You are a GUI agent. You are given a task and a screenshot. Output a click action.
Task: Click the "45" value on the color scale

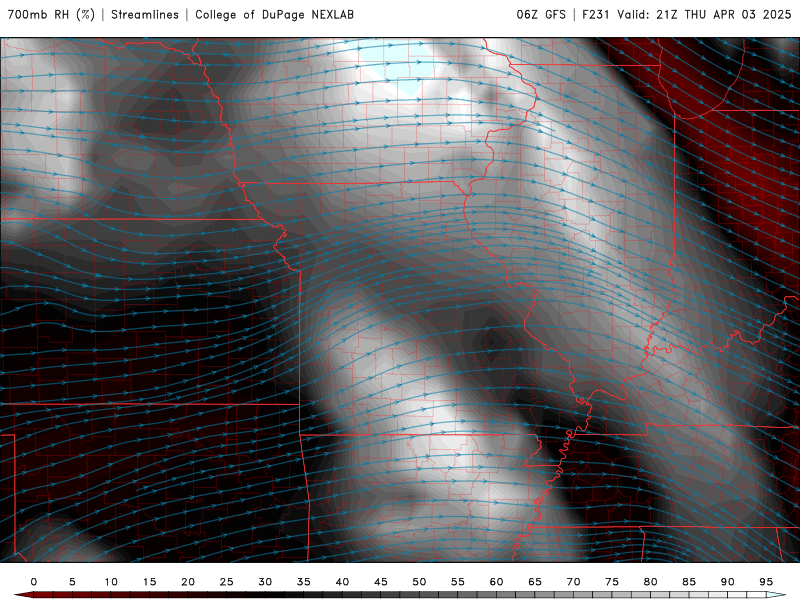[x=381, y=582]
